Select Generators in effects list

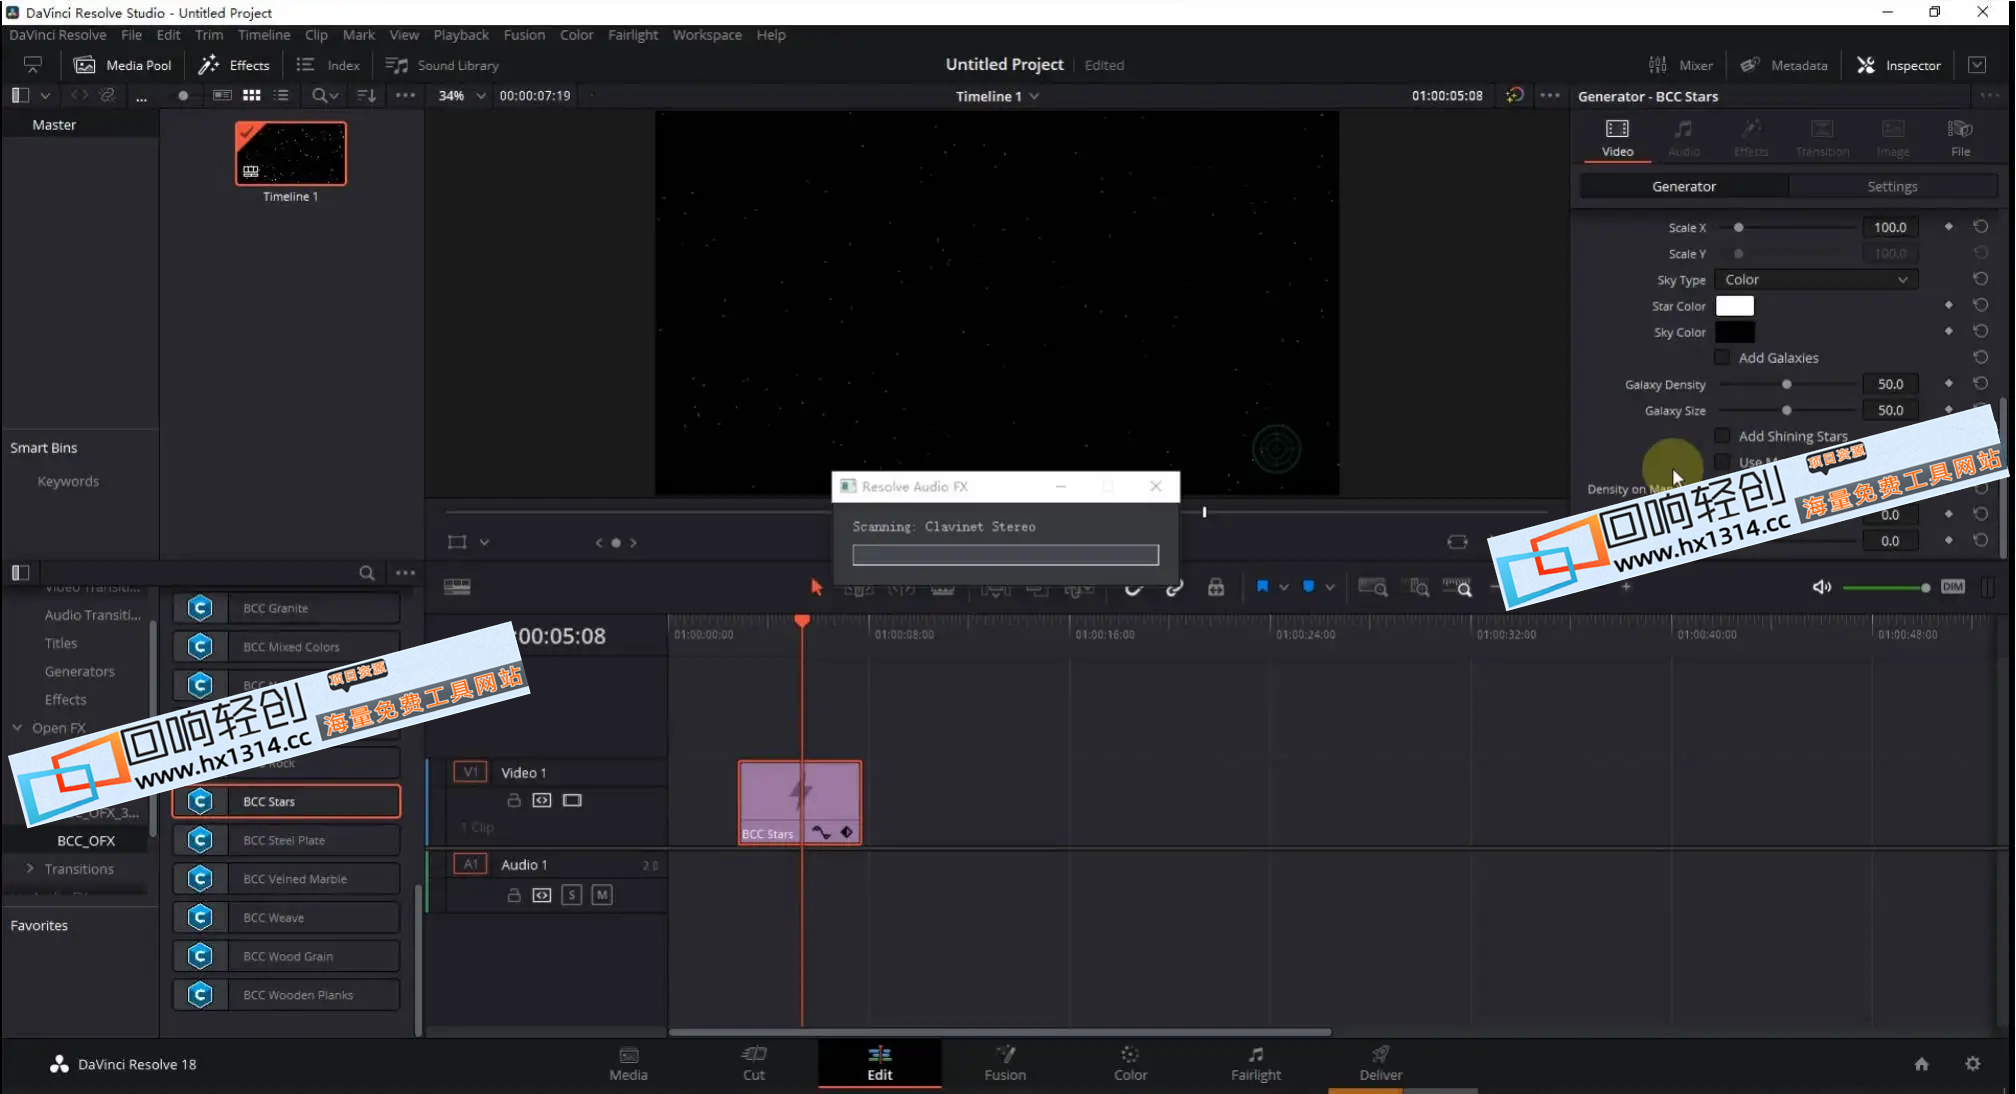click(79, 671)
